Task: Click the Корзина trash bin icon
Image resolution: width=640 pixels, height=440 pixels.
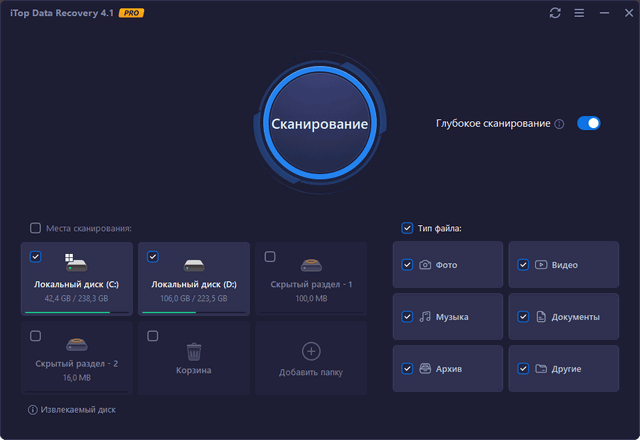Action: point(194,350)
